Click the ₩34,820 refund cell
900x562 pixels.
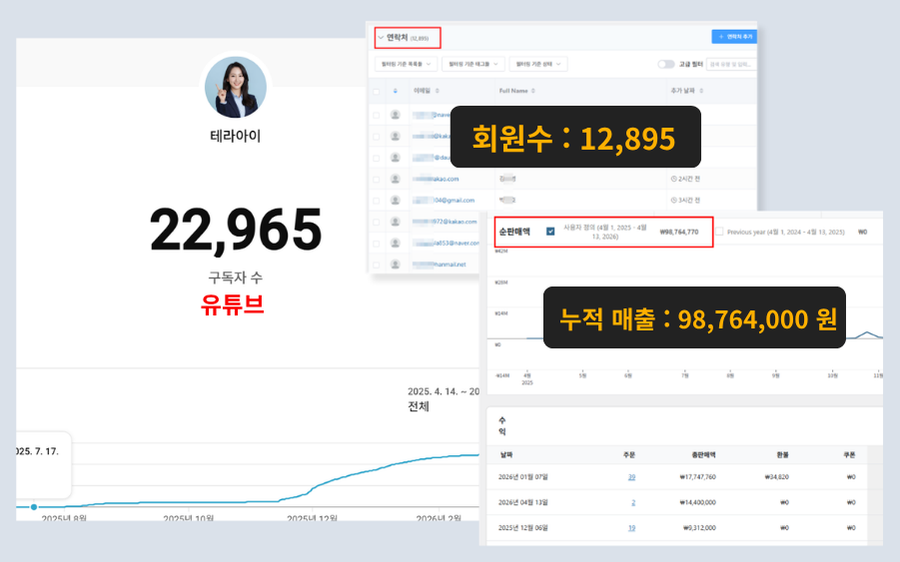[777, 477]
